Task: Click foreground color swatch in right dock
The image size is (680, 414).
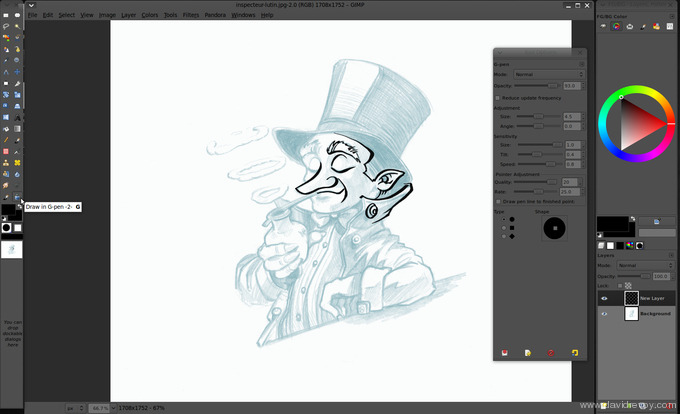Action: click(x=612, y=224)
